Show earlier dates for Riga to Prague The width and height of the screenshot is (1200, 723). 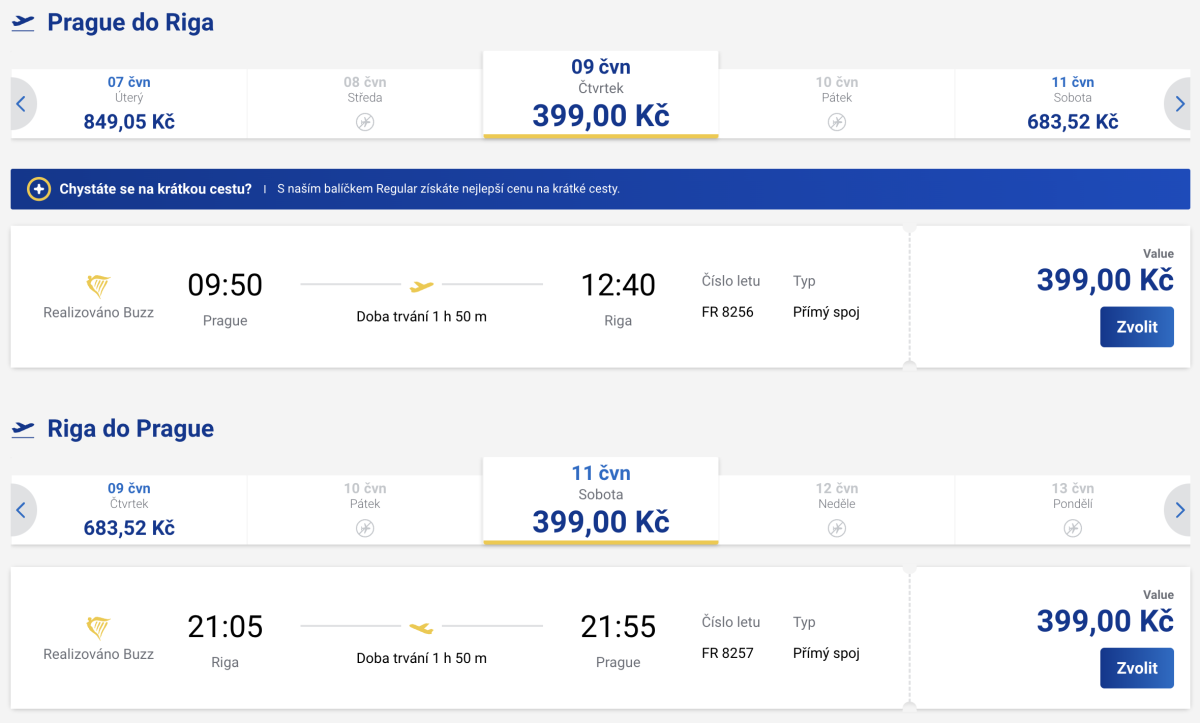click(x=21, y=510)
